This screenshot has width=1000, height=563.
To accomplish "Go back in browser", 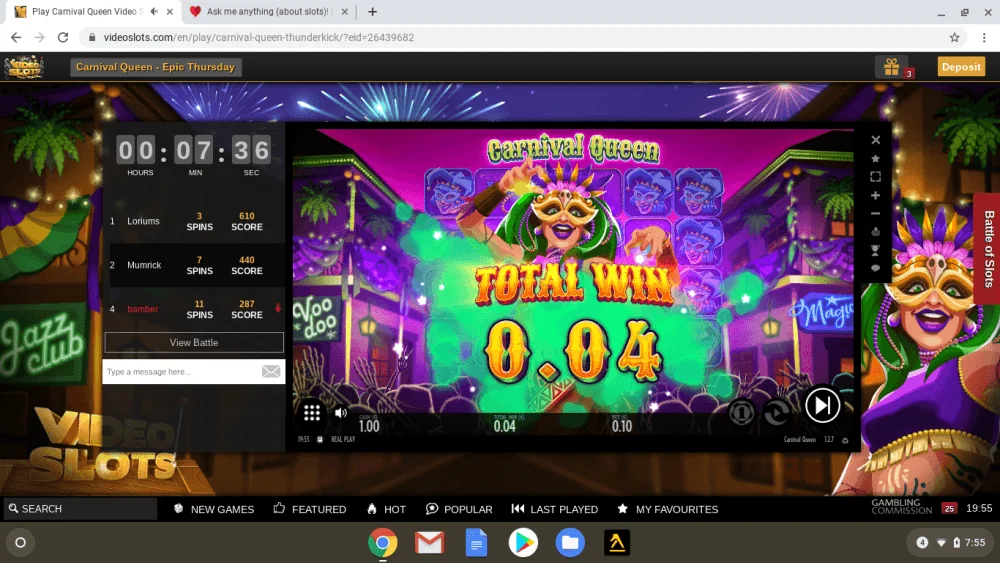I will (x=16, y=38).
